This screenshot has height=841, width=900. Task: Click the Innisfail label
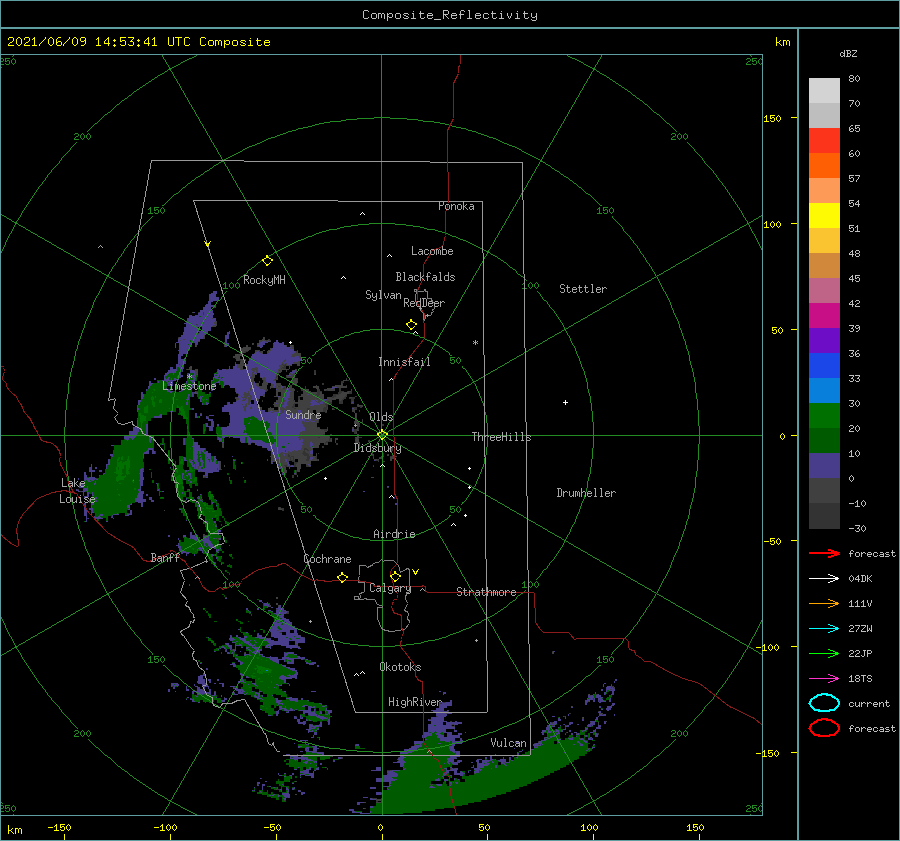[x=404, y=362]
